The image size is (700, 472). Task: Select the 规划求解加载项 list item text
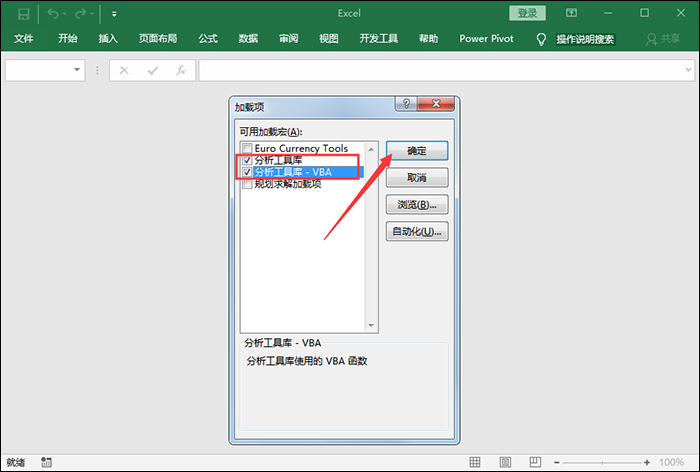click(x=288, y=184)
